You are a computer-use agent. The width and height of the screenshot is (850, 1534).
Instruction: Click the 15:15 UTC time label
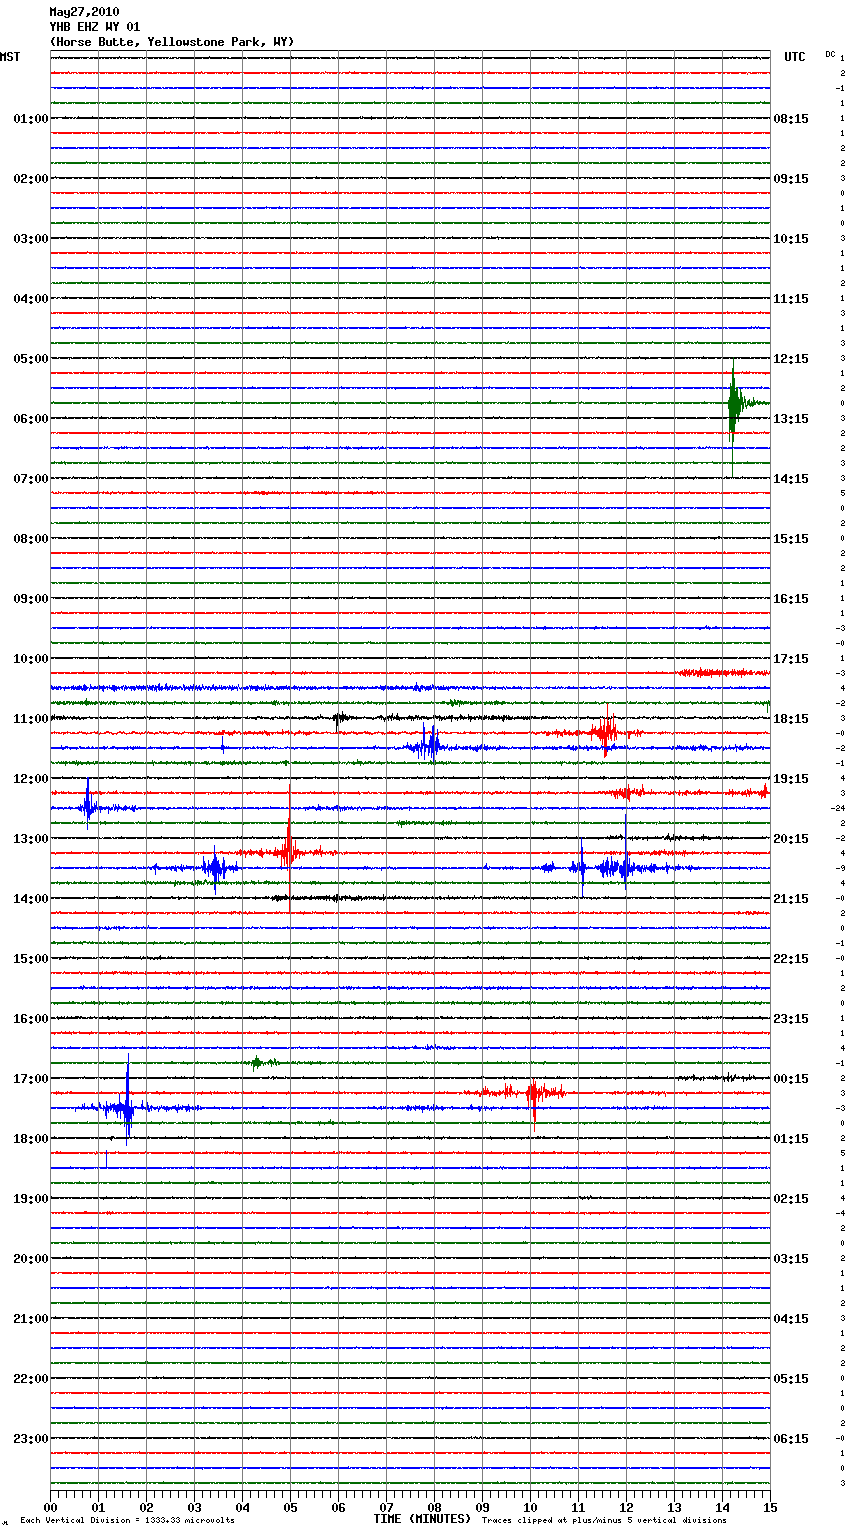click(x=791, y=539)
